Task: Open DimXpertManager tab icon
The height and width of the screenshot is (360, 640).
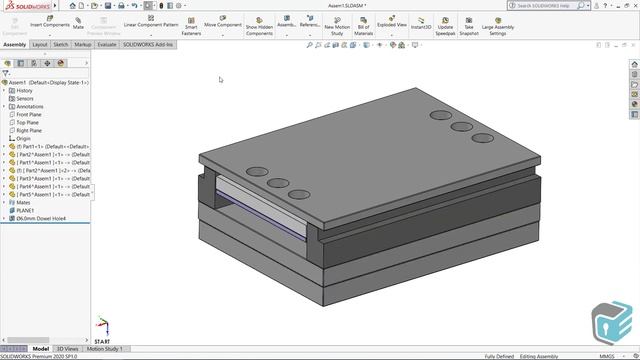Action: pos(47,63)
